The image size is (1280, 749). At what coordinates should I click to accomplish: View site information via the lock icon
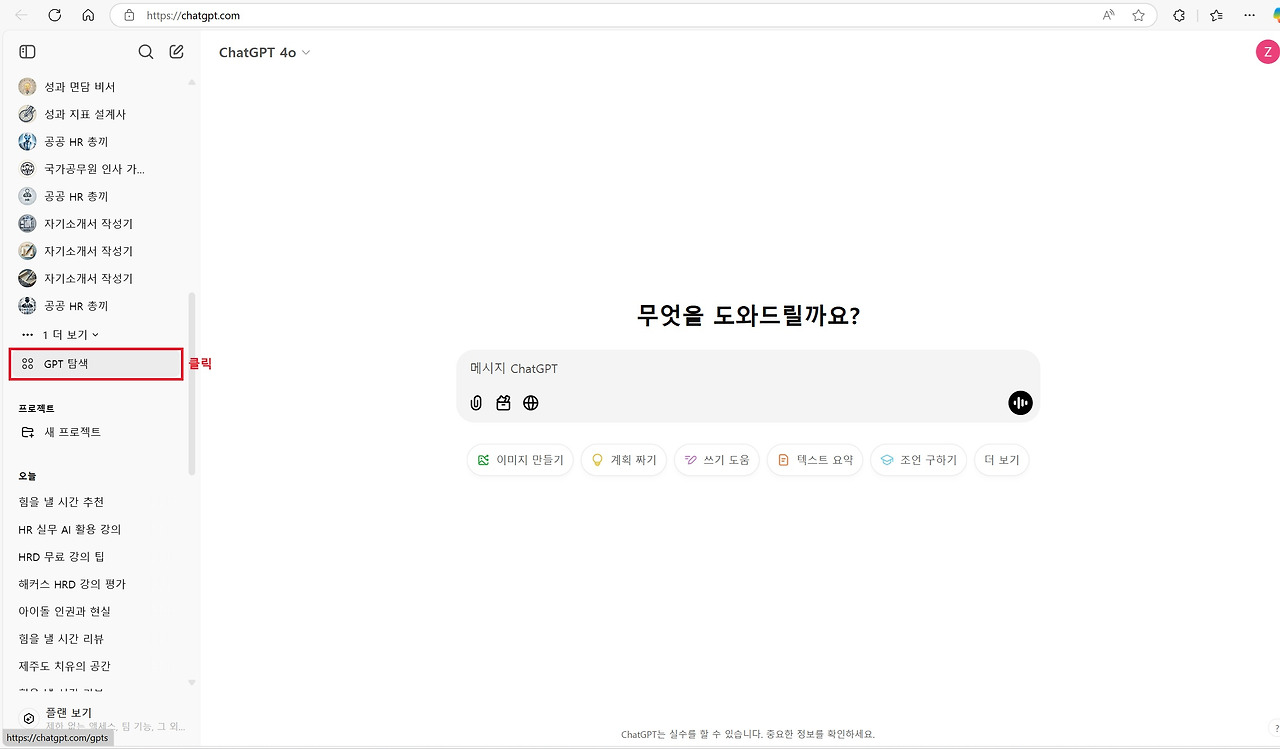click(128, 15)
